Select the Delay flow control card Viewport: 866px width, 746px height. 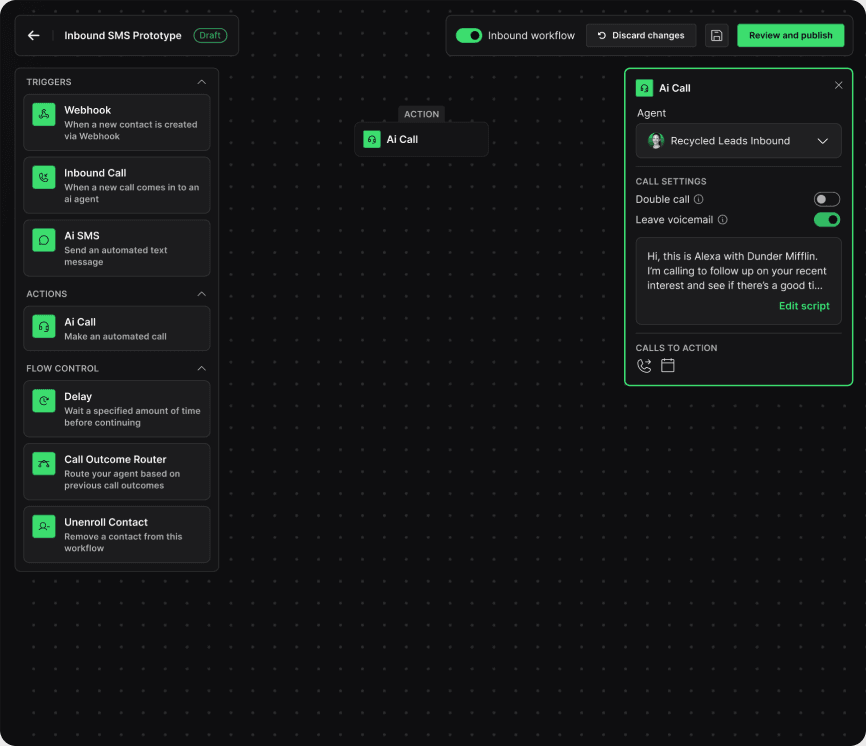click(x=117, y=409)
